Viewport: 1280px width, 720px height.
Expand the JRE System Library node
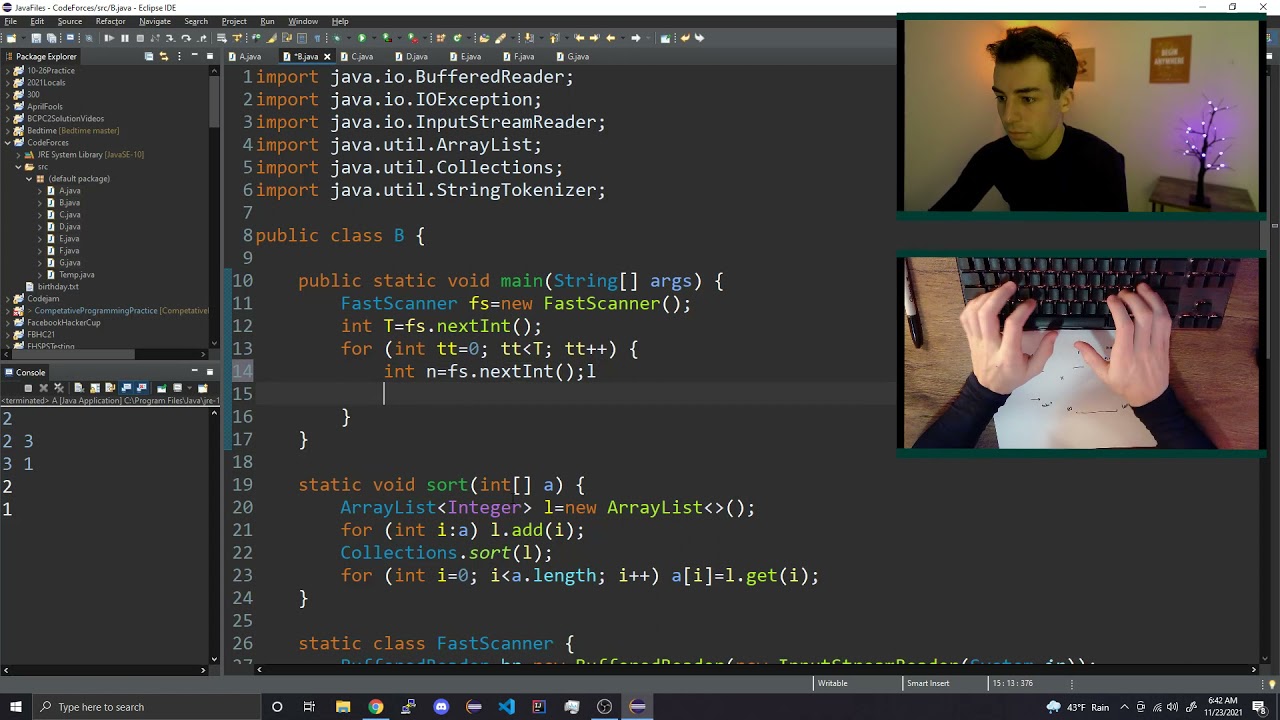pyautogui.click(x=19, y=155)
